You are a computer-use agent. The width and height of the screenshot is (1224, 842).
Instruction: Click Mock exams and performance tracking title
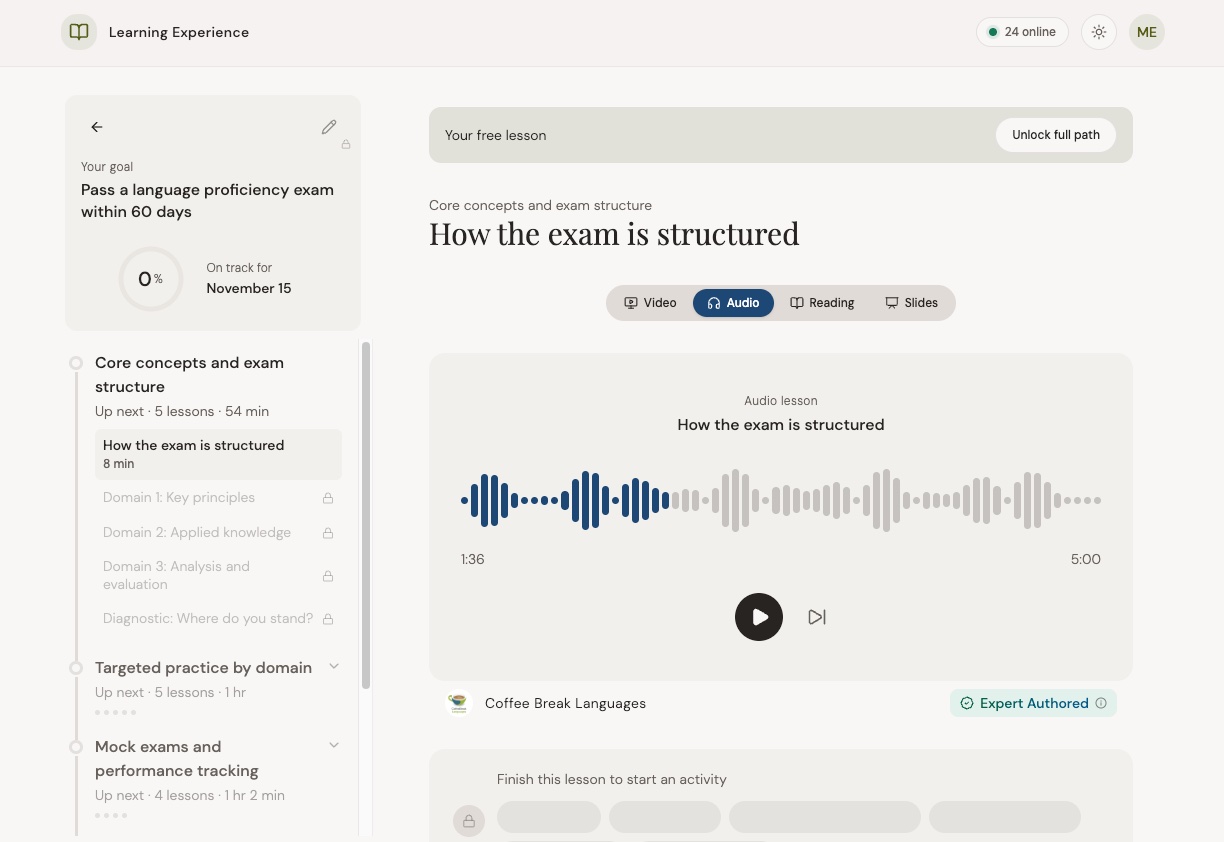pyautogui.click(x=177, y=759)
